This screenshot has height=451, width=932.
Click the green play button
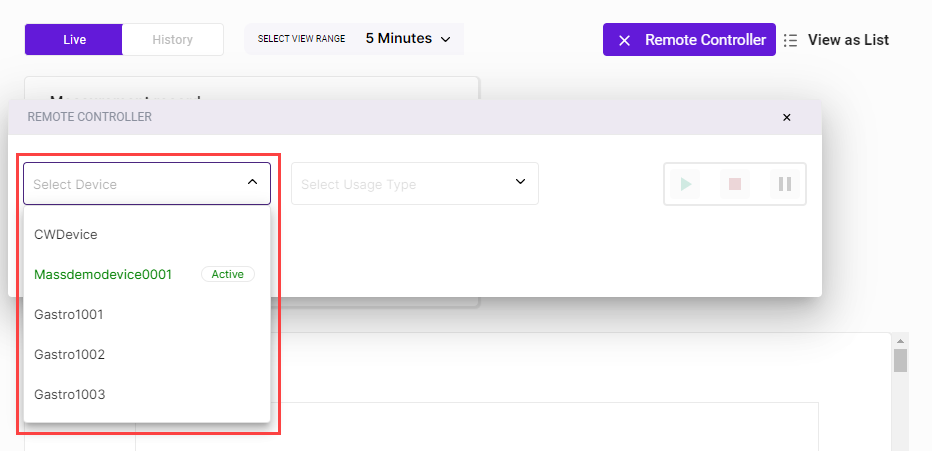pos(685,184)
